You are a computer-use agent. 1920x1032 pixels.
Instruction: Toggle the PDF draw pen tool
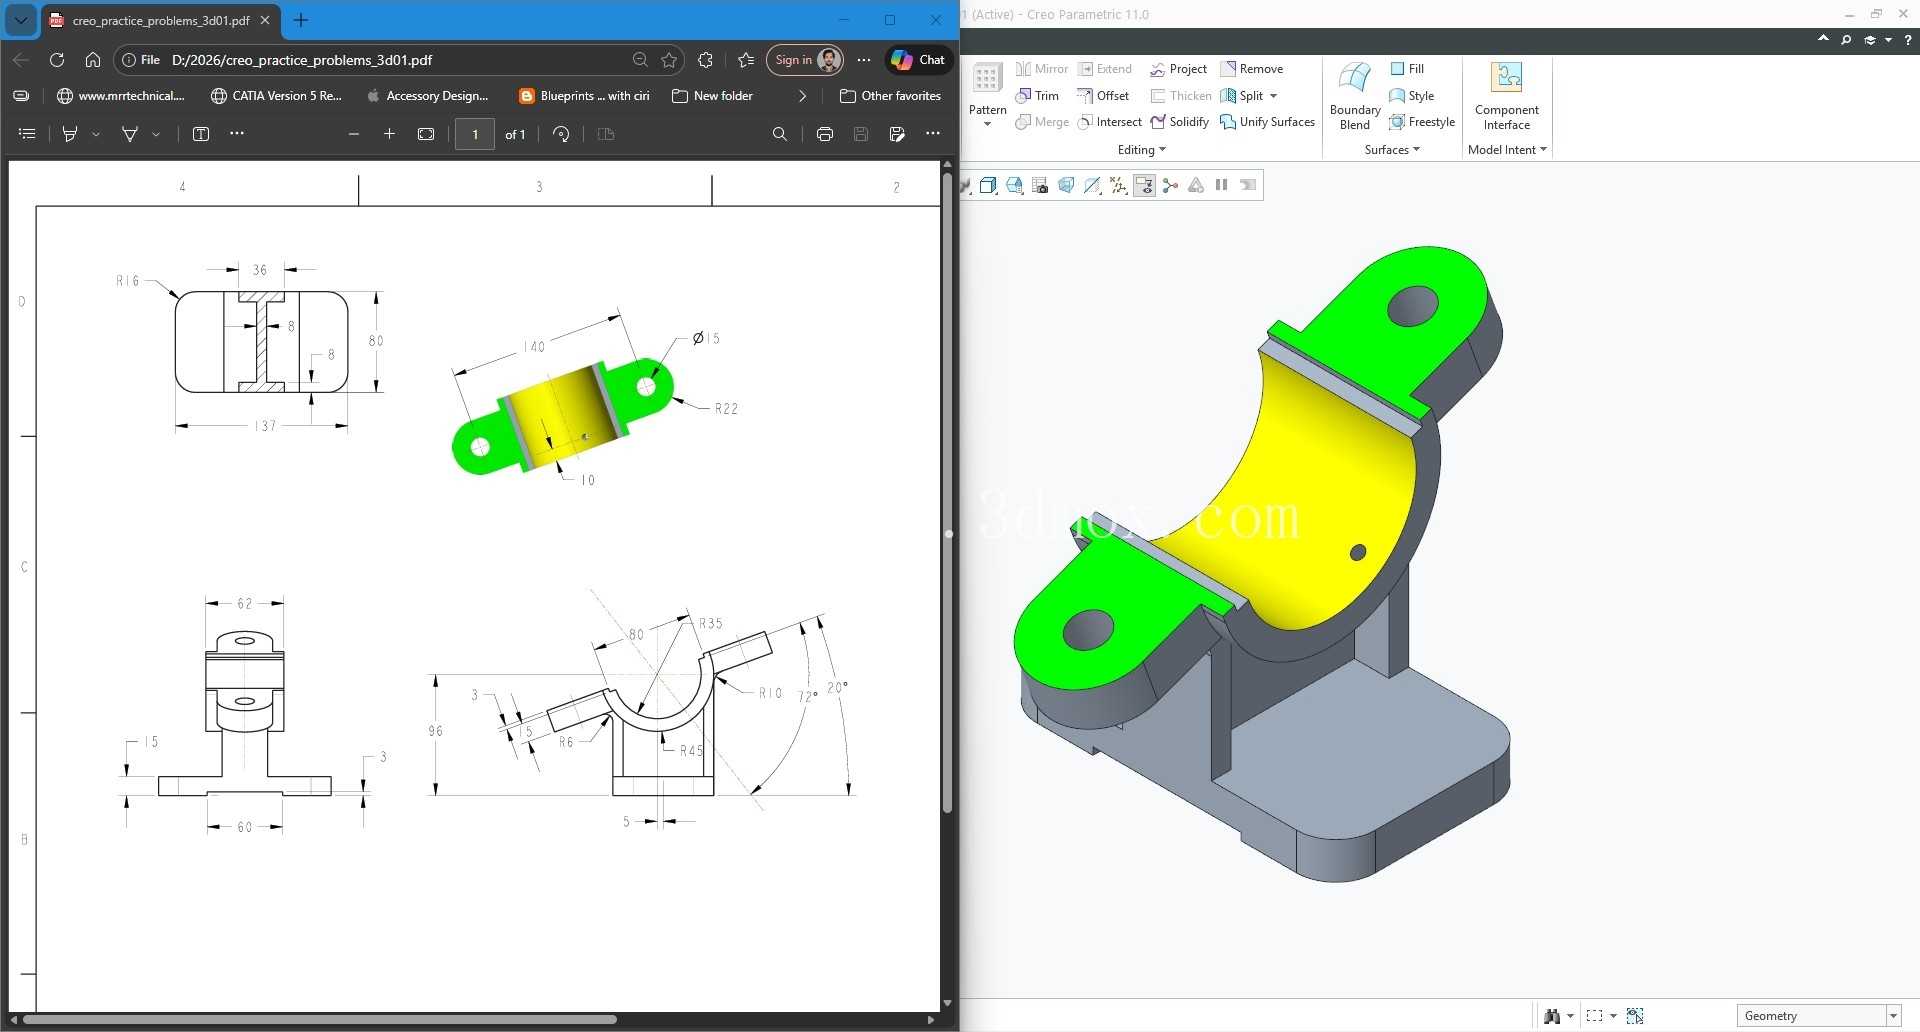[130, 134]
